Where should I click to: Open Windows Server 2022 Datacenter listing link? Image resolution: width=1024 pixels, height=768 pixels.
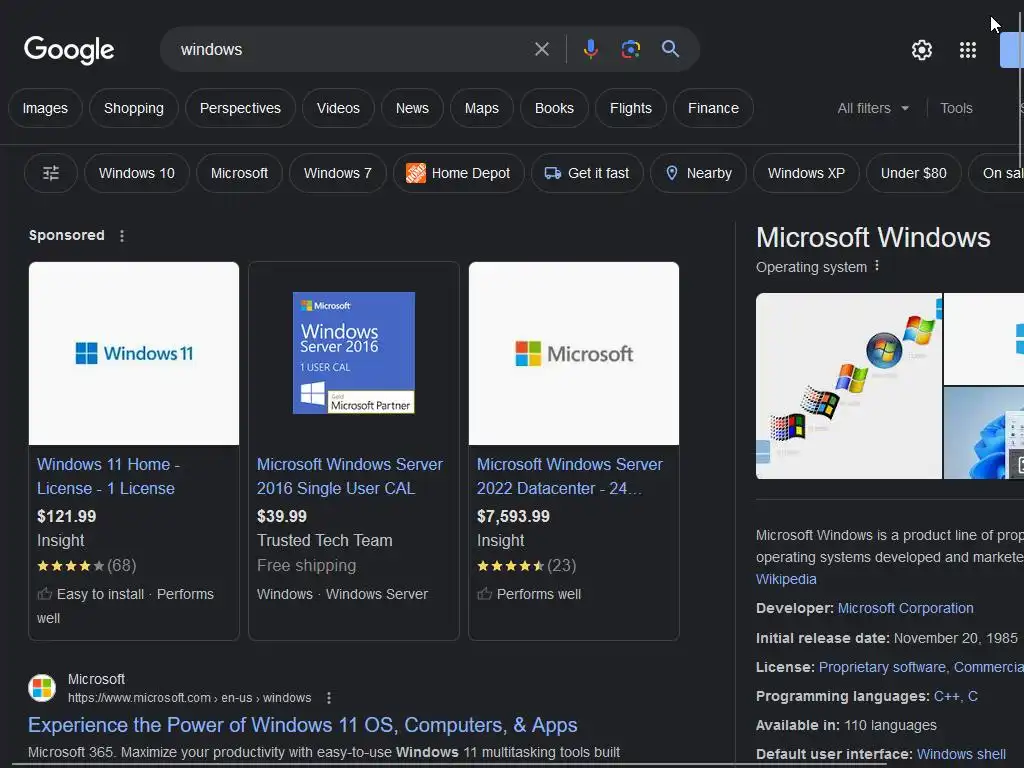[x=569, y=476]
